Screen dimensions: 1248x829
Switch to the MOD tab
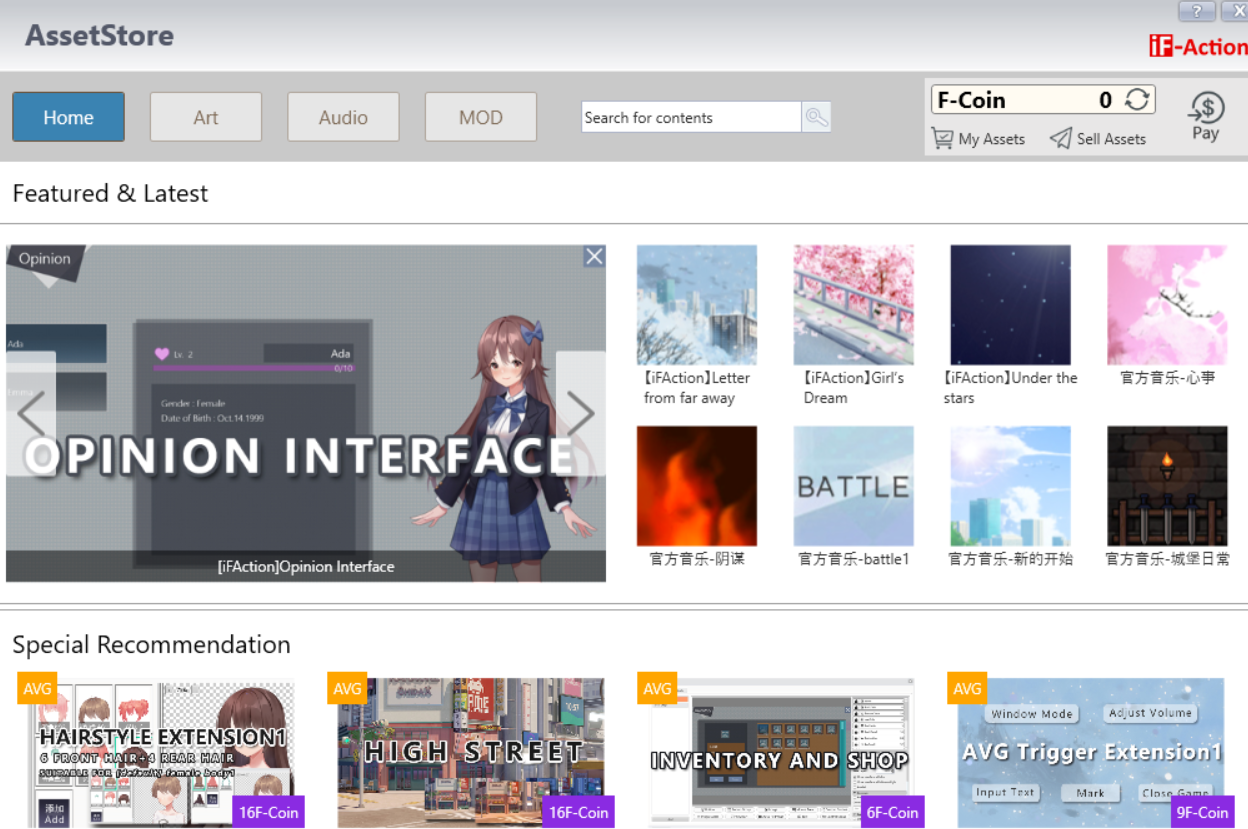click(x=481, y=117)
